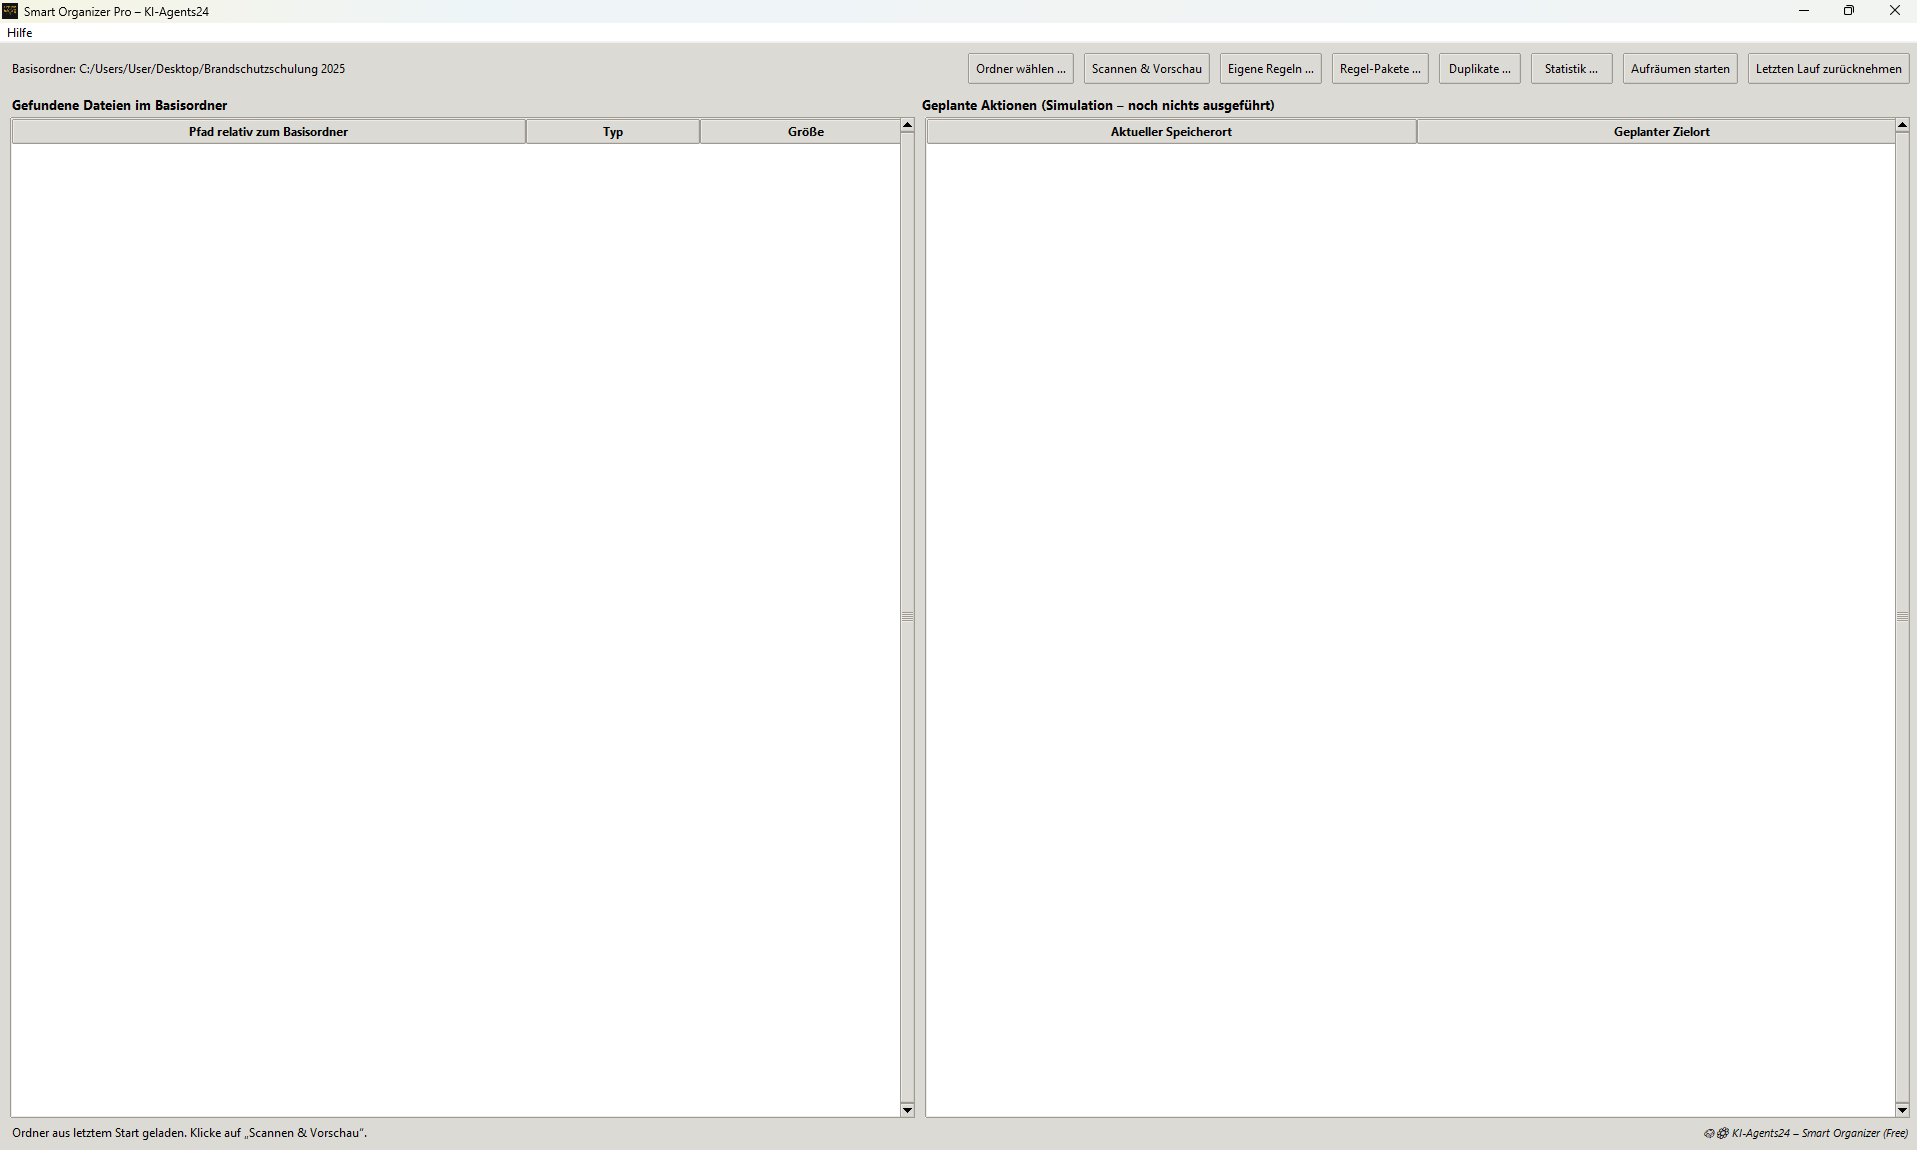Screen dimensions: 1917x1150
Task: Click the Smart Organizer app icon in title bar
Action: (x=10, y=11)
